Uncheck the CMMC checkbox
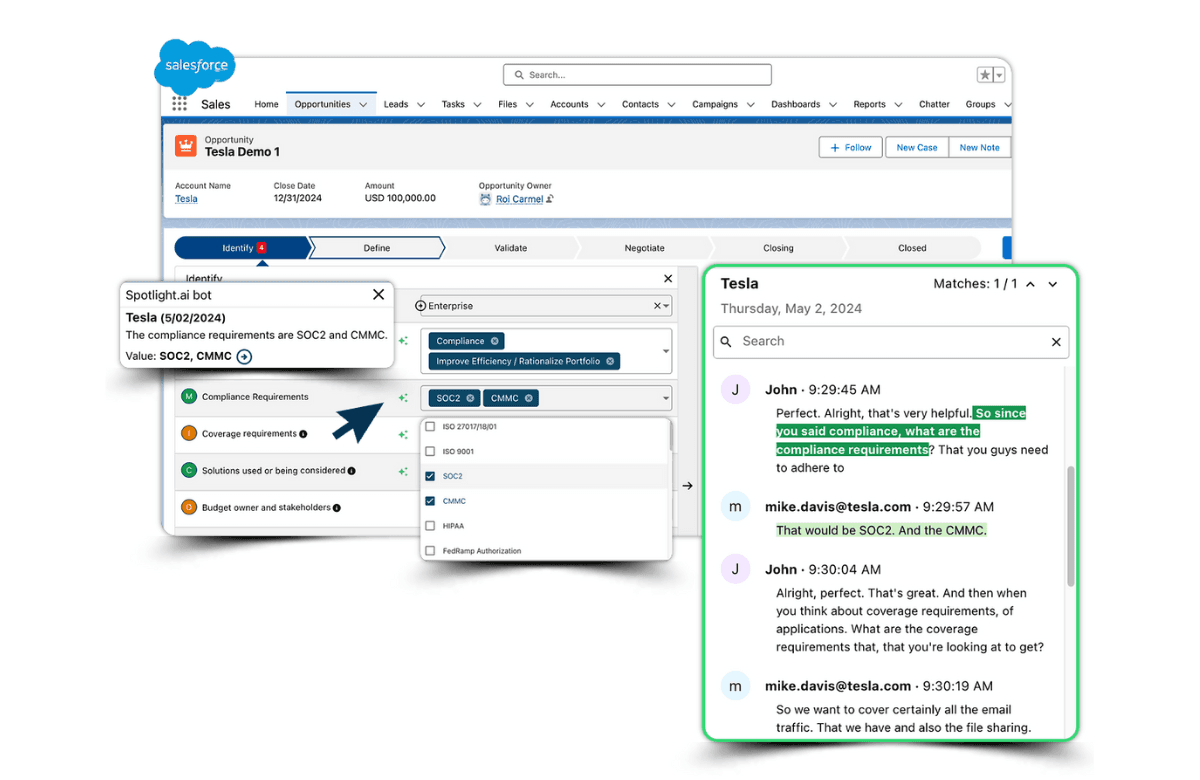 click(431, 501)
